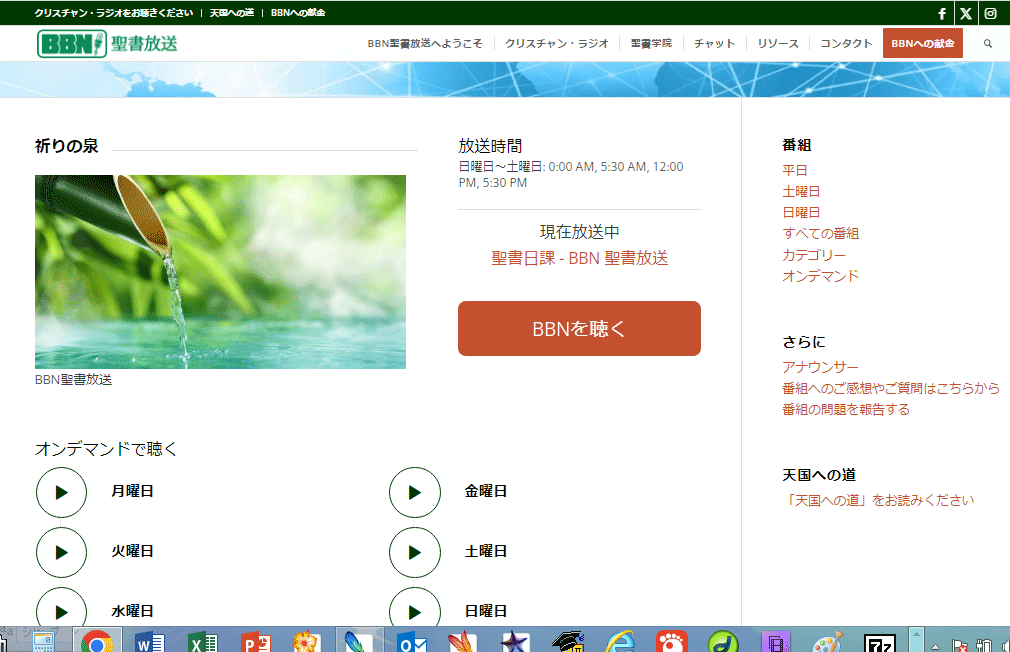Launch Microsoft Word from the taskbar
The image size is (1010, 652).
point(149,642)
